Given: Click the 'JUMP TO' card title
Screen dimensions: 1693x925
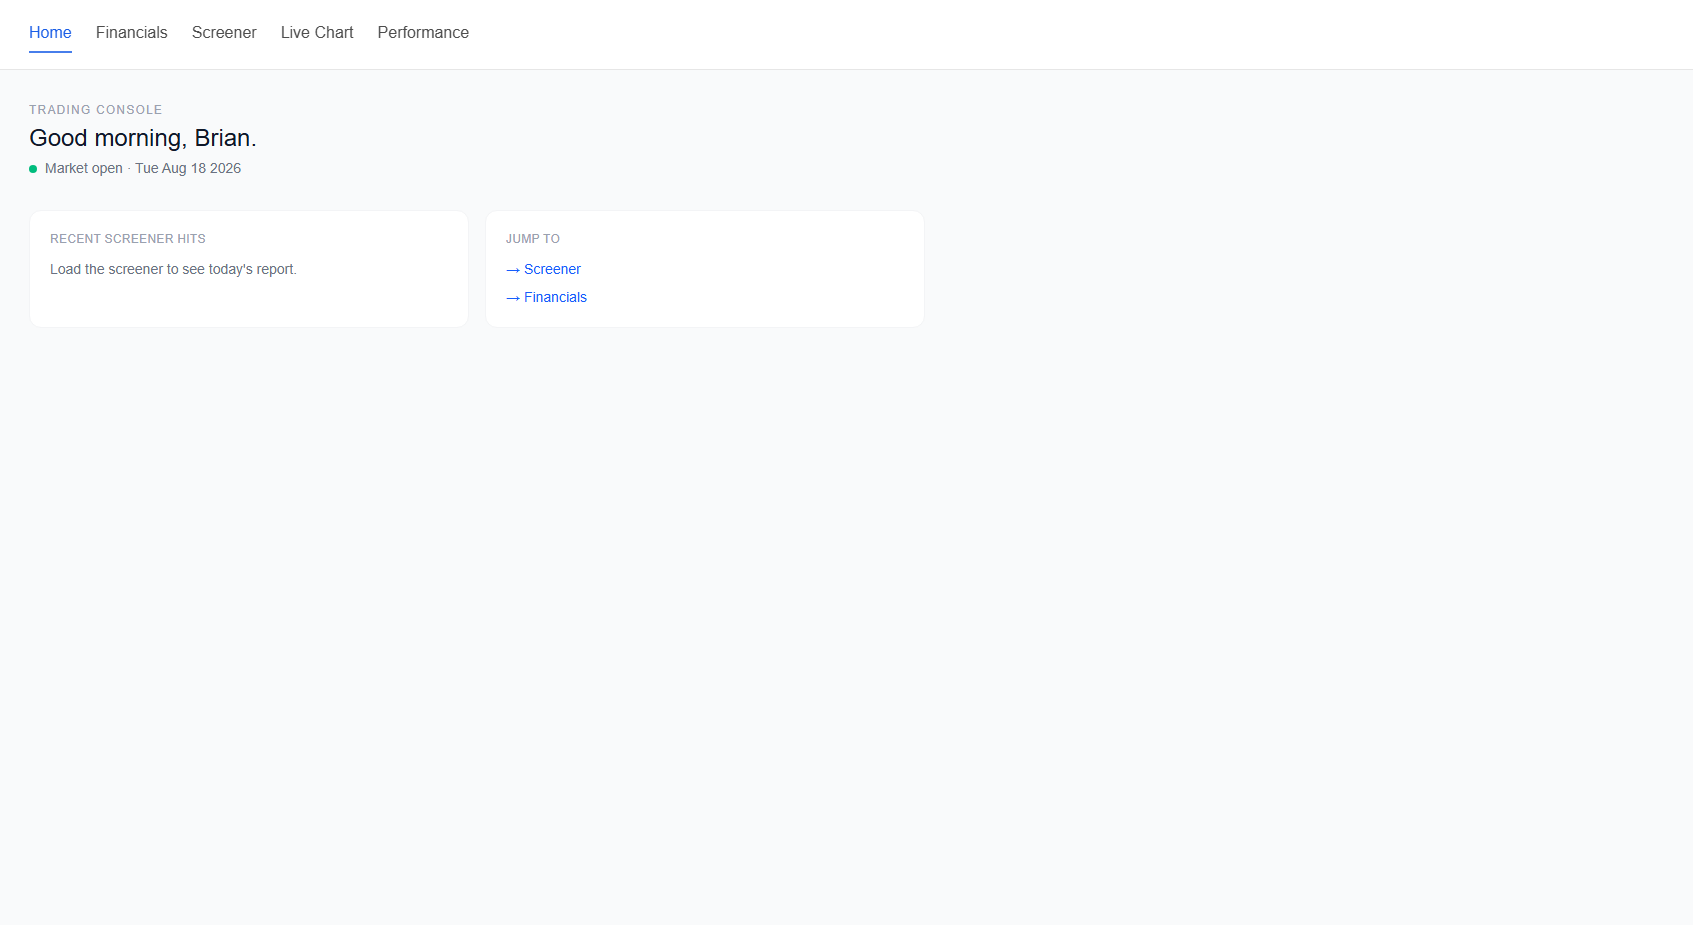Looking at the screenshot, I should 533,239.
